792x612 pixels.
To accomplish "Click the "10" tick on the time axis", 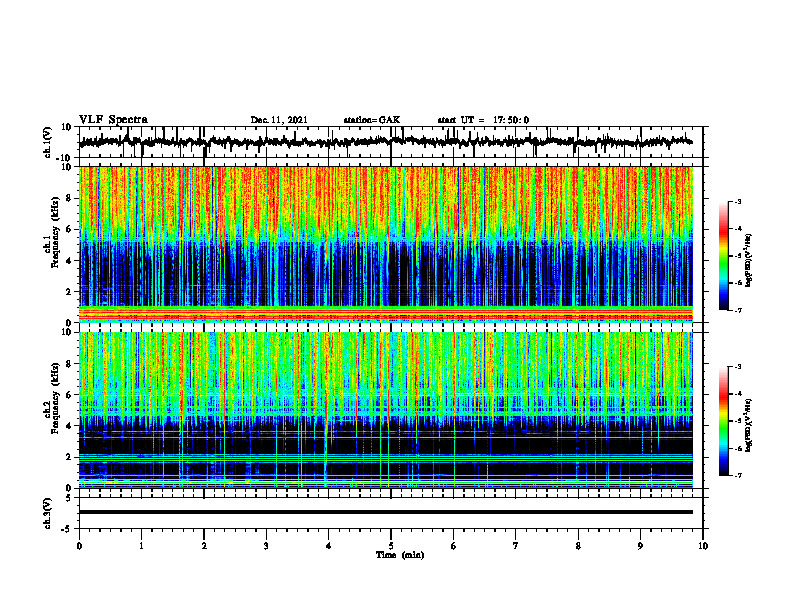I will (703, 546).
